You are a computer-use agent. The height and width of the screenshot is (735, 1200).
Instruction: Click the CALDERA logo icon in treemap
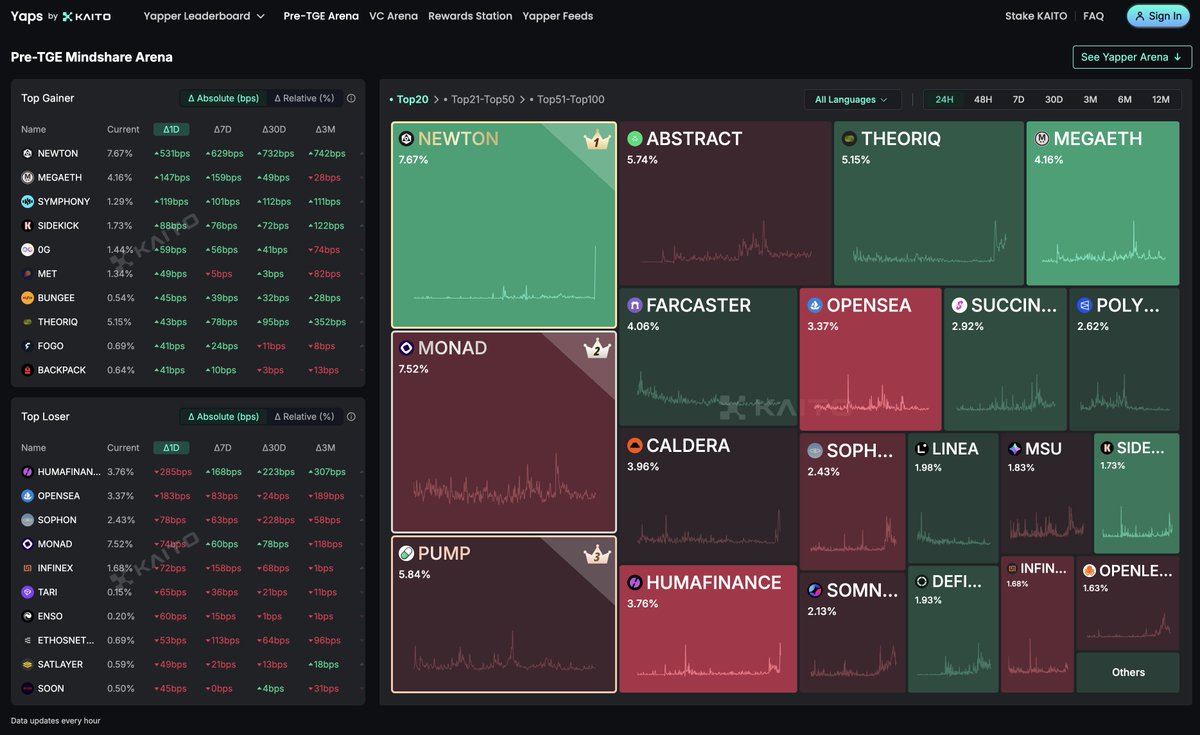pyautogui.click(x=634, y=446)
